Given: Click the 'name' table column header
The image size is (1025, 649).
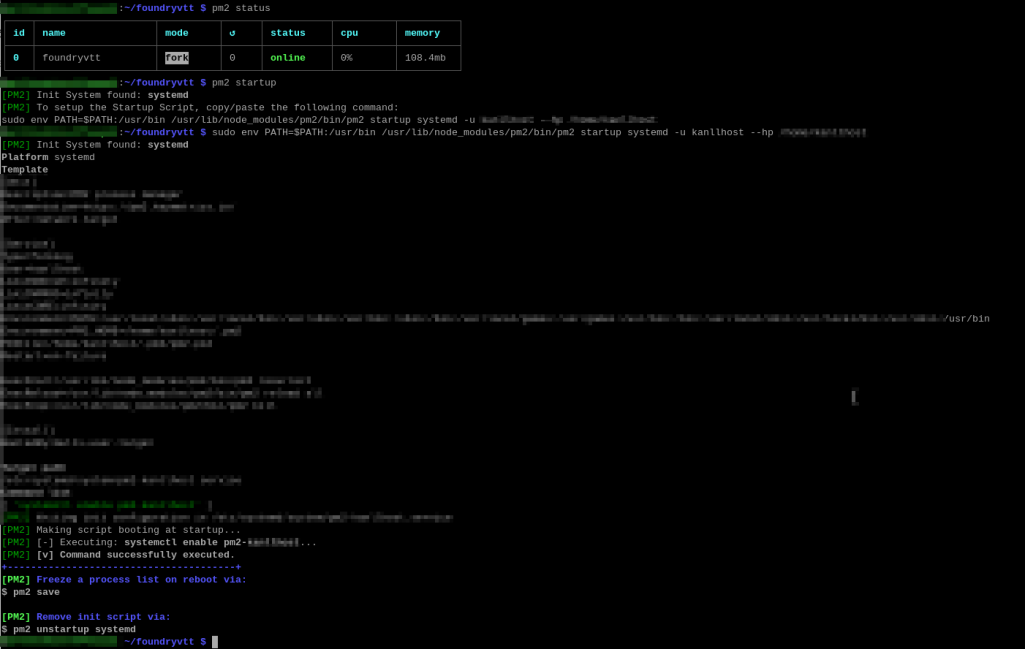Looking at the screenshot, I should (x=54, y=33).
